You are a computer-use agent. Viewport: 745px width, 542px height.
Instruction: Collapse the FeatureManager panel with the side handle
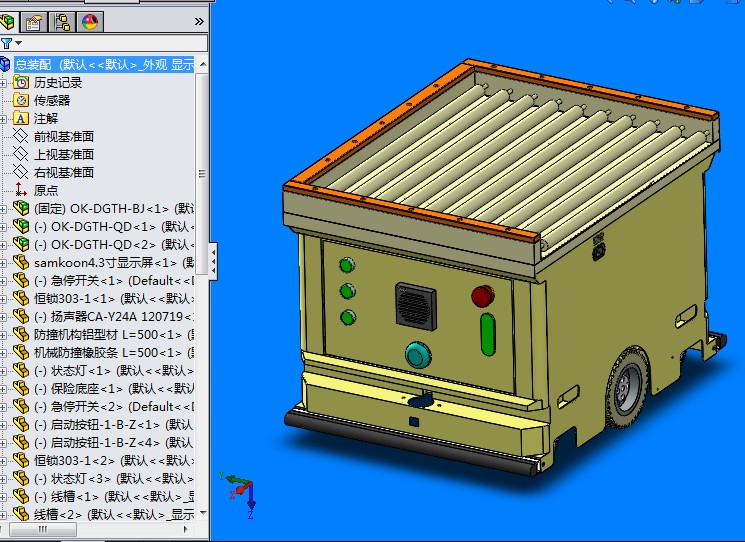[x=213, y=262]
